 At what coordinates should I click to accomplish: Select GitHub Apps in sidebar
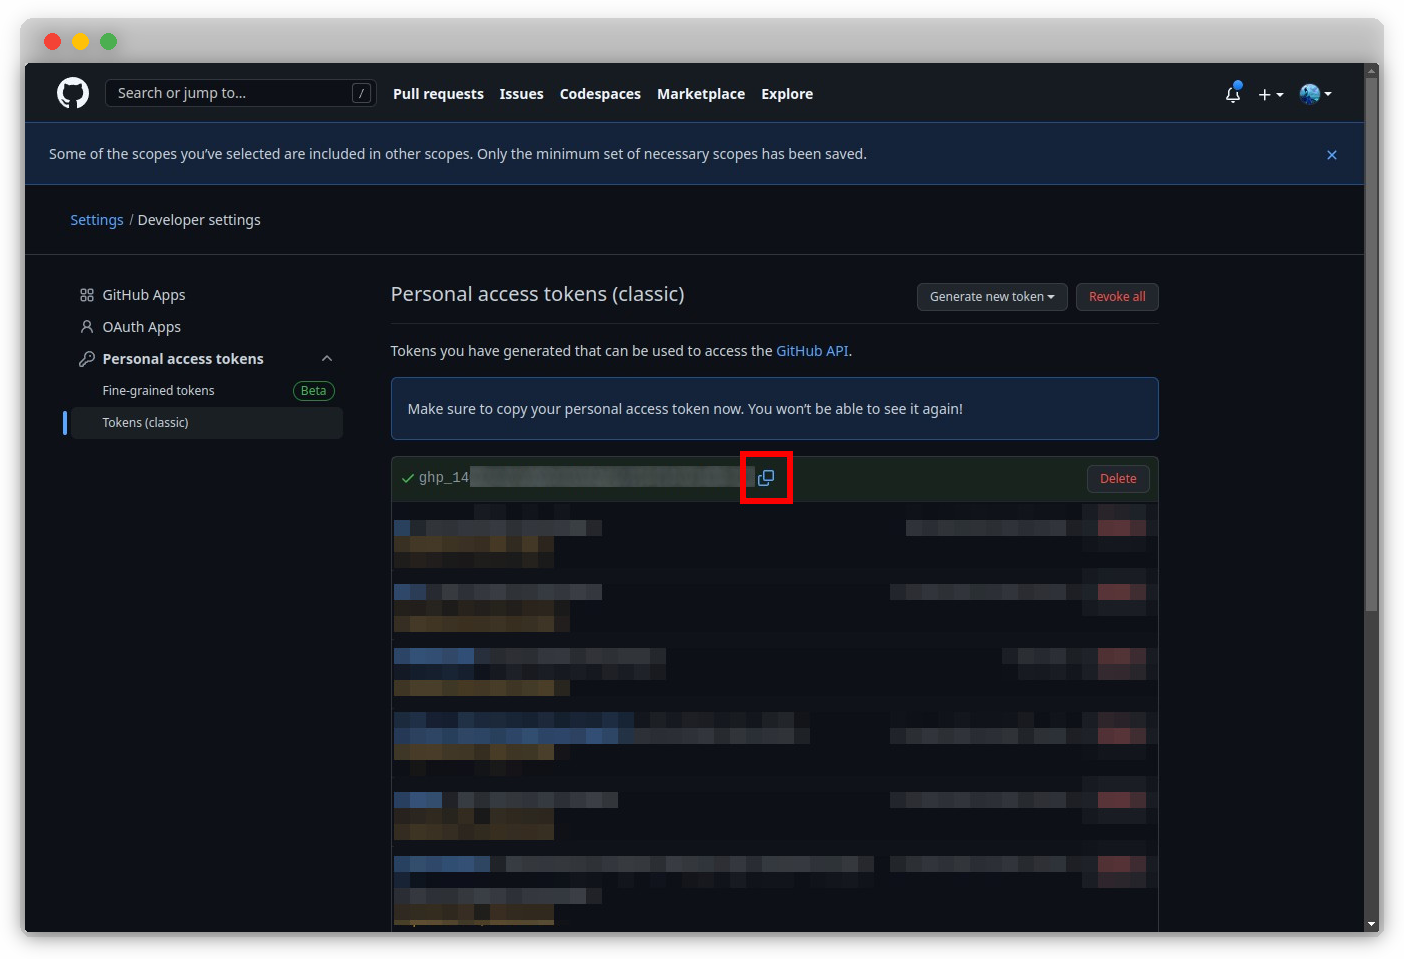pyautogui.click(x=144, y=295)
